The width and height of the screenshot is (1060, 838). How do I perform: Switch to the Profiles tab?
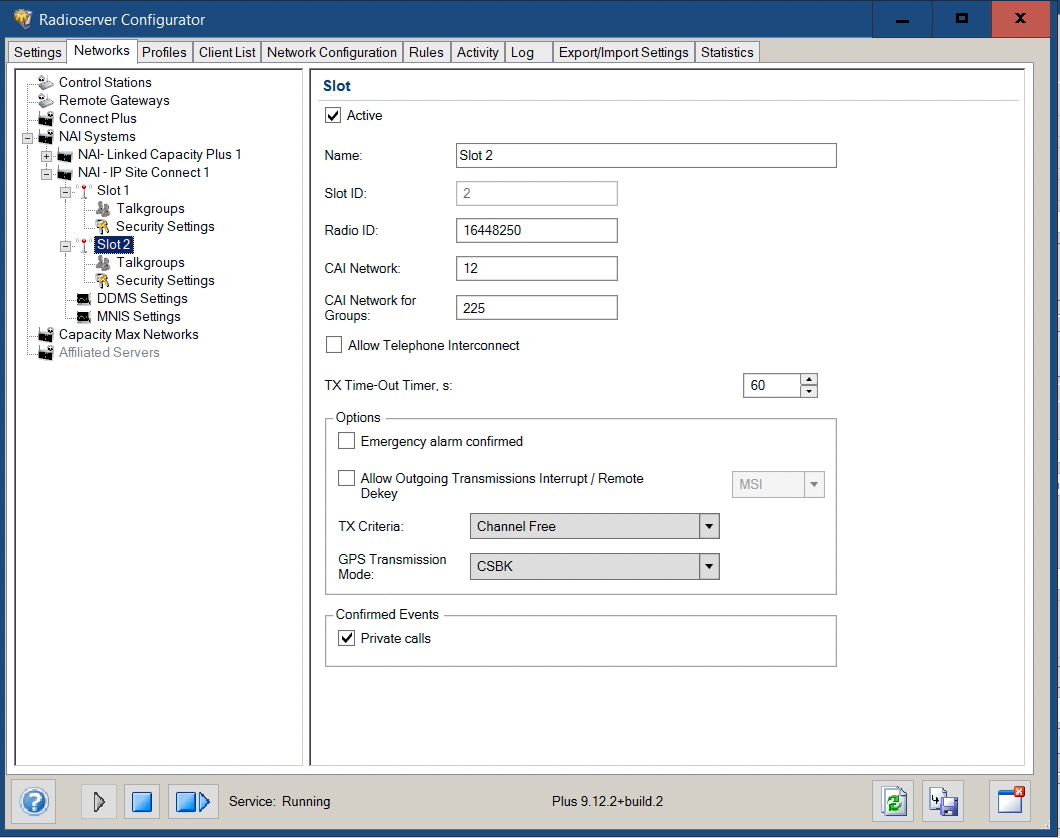click(x=164, y=53)
